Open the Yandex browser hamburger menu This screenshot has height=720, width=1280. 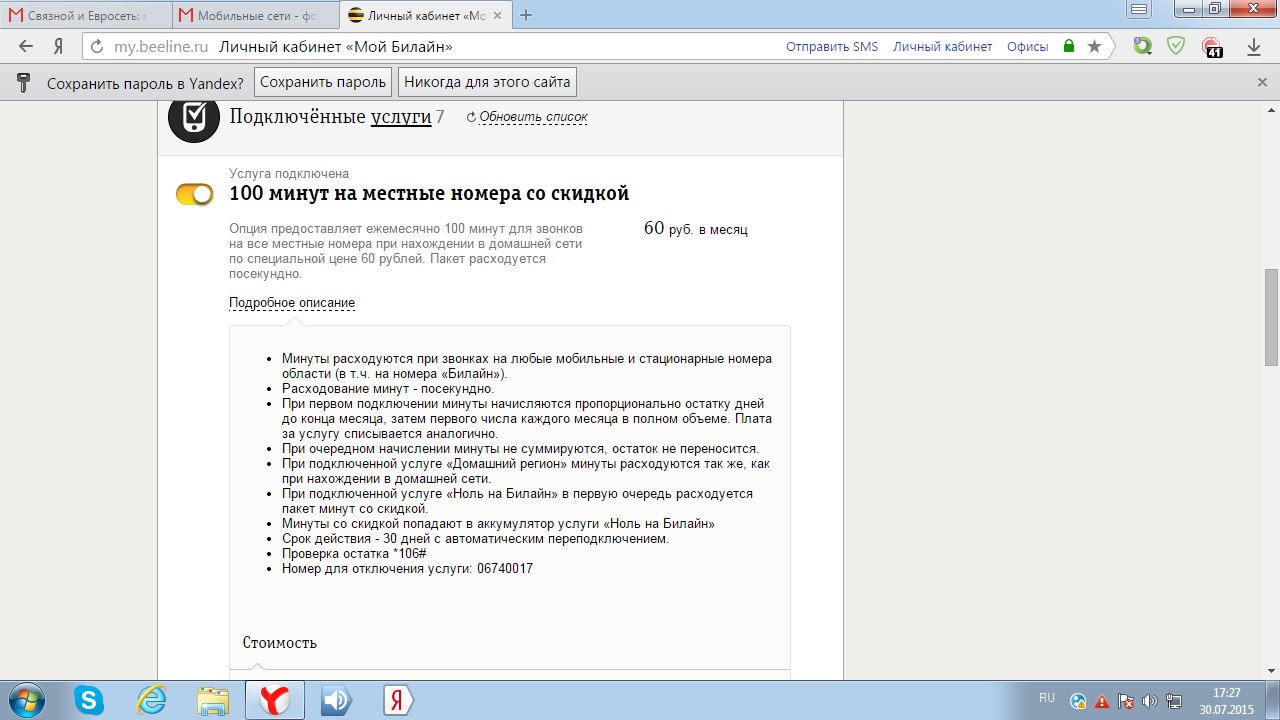1137,9
